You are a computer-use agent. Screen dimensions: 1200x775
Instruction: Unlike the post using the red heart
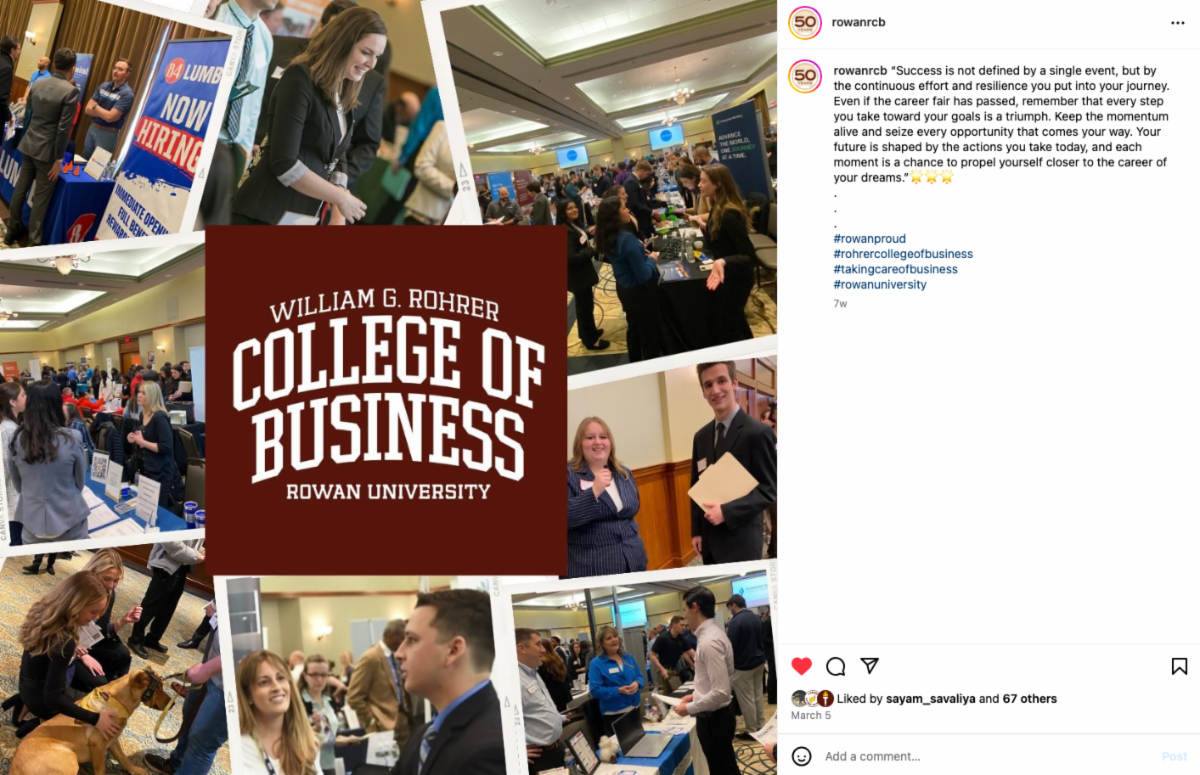(801, 666)
